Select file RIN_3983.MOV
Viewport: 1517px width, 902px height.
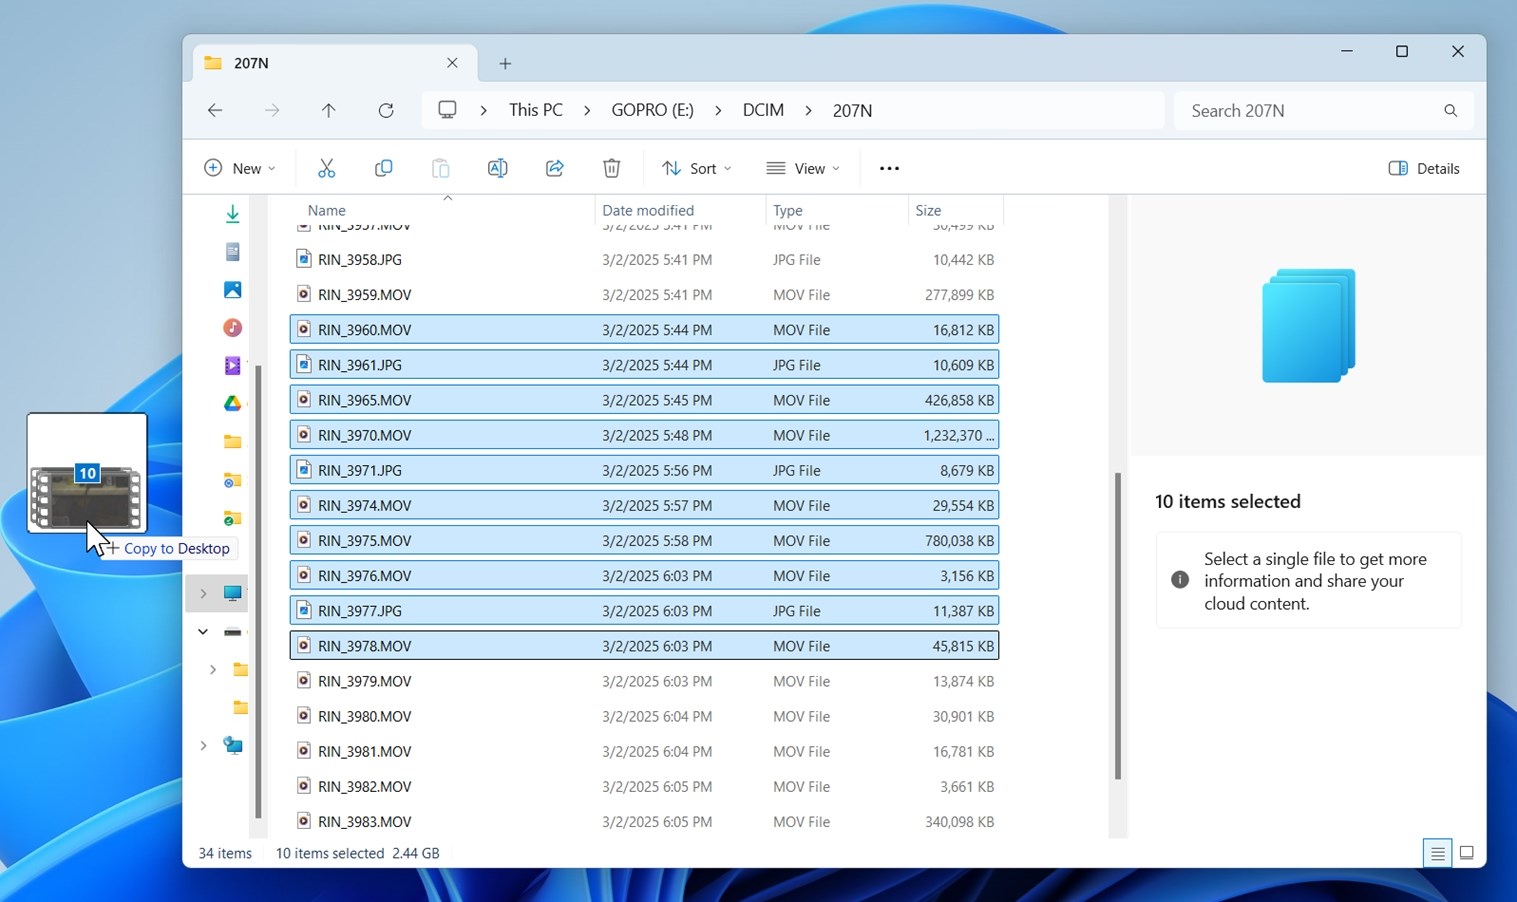pos(644,821)
